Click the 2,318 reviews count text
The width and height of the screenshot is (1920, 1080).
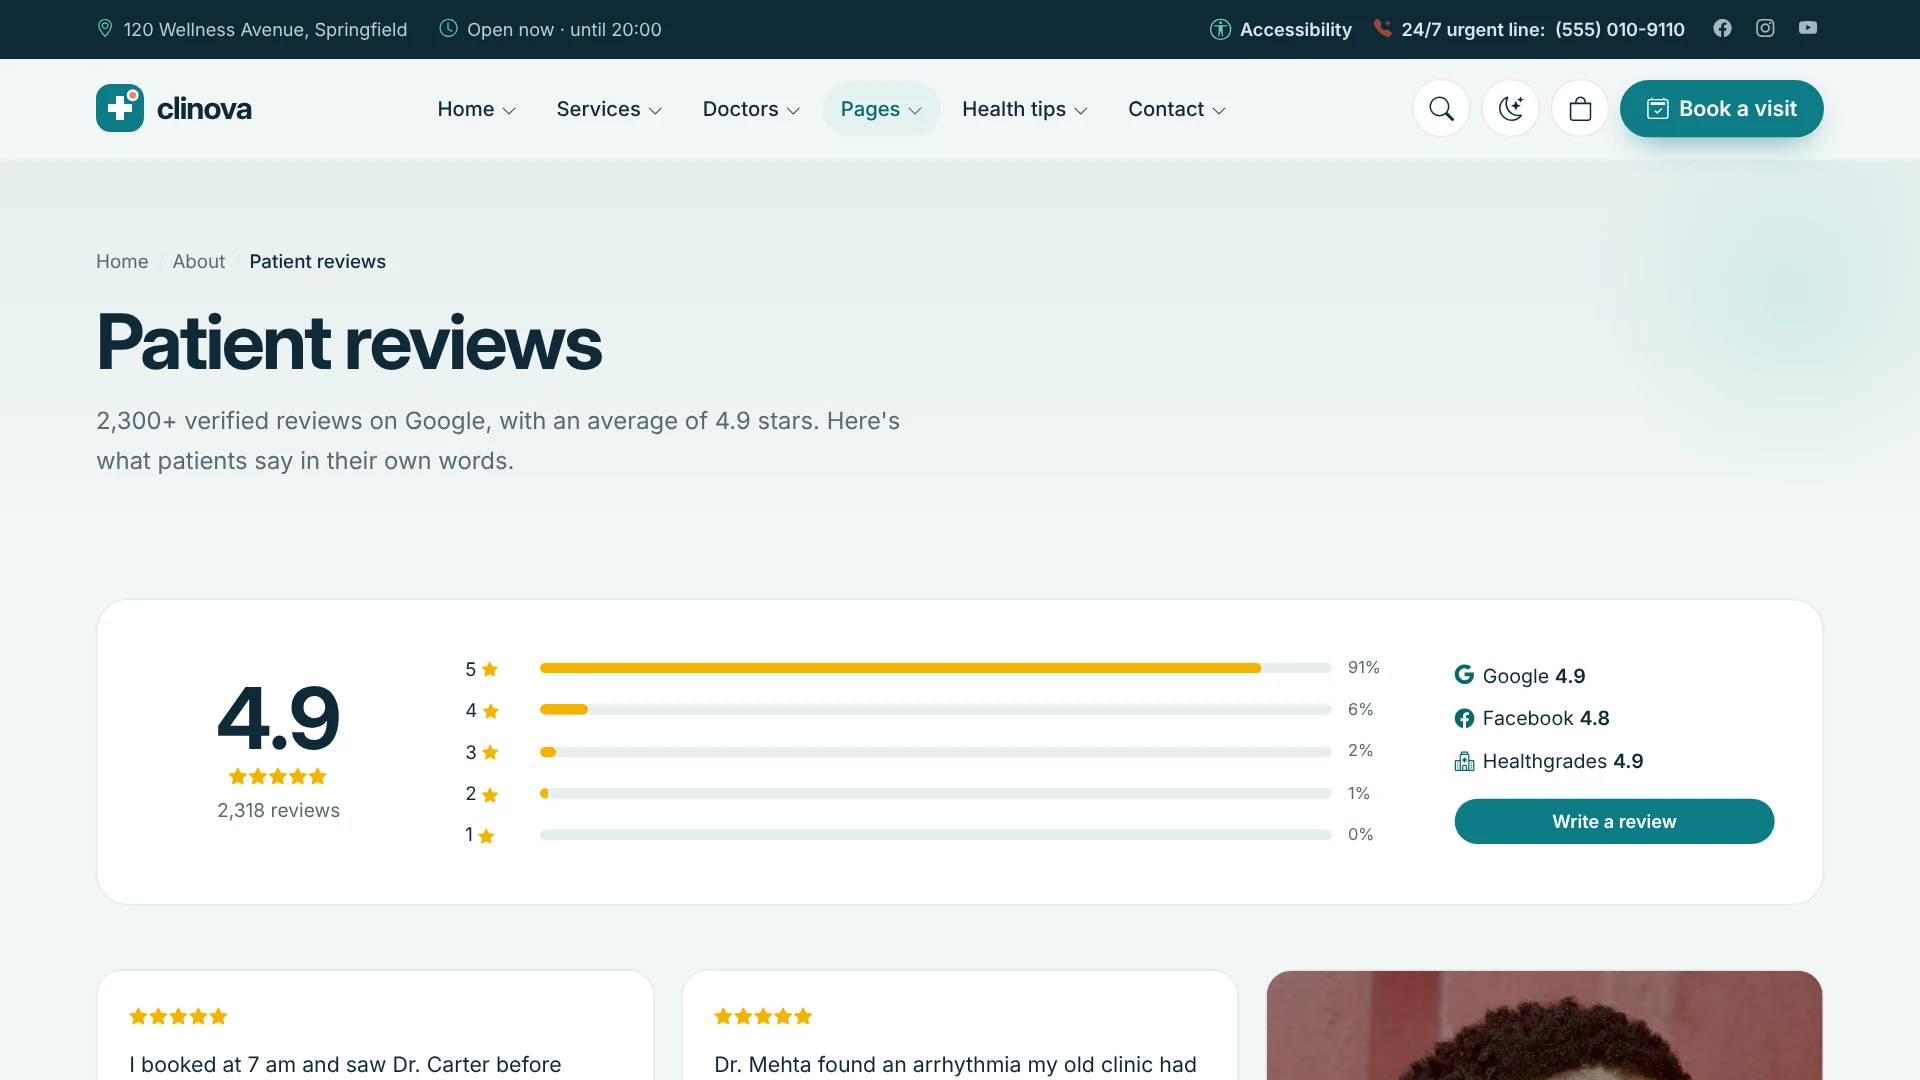coord(278,810)
